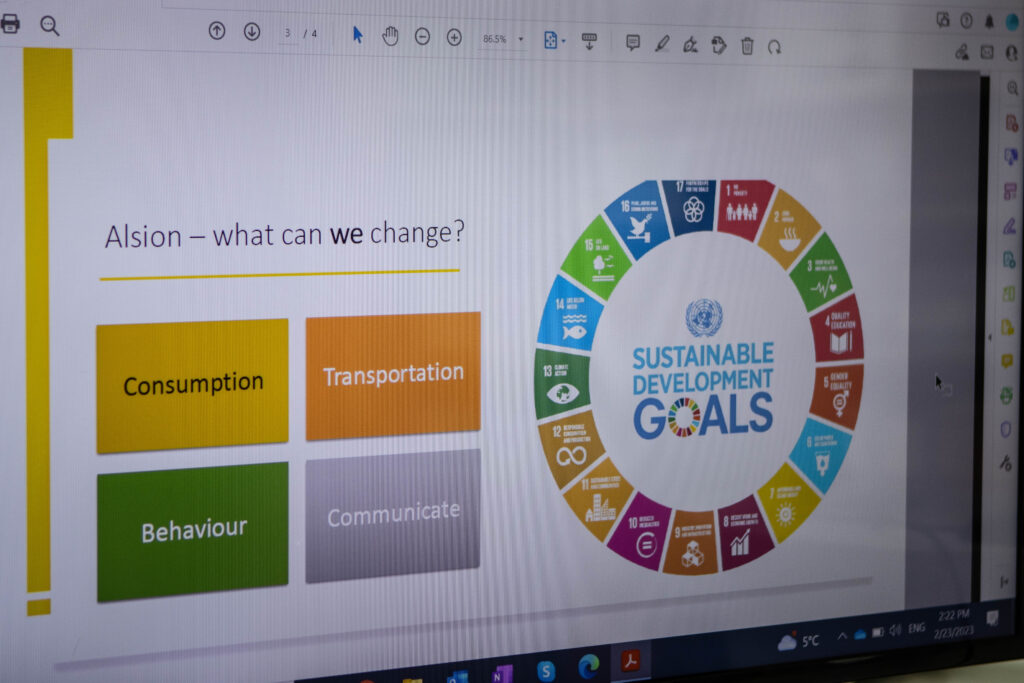Show hidden system tray icons chevron
This screenshot has width=1024, height=683.
click(842, 635)
